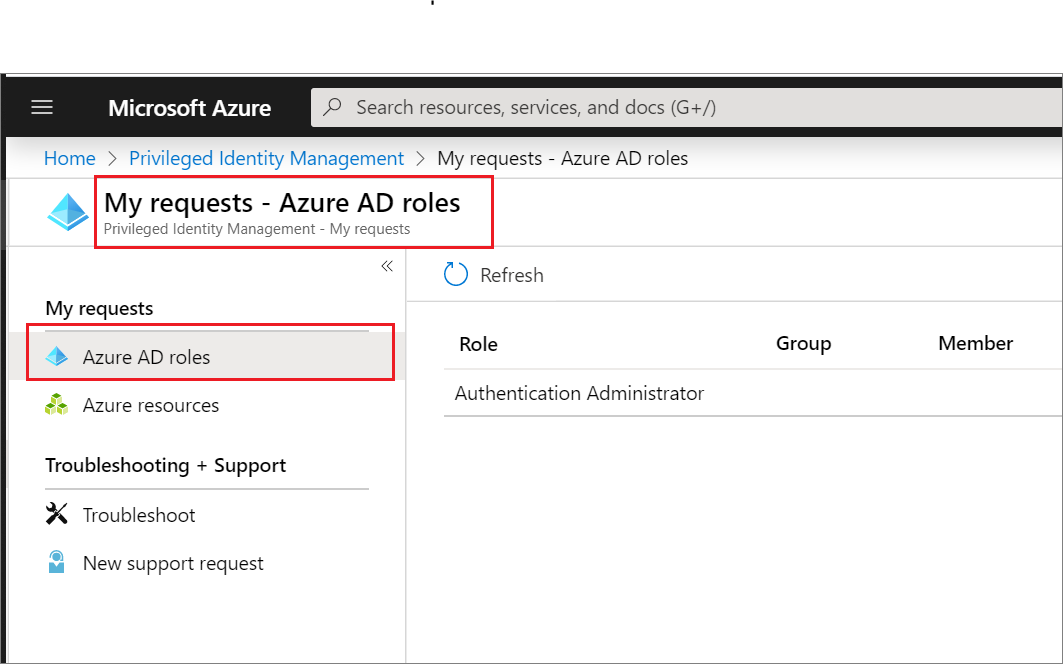Click the Role column header
1063x664 pixels.
pyautogui.click(x=479, y=345)
